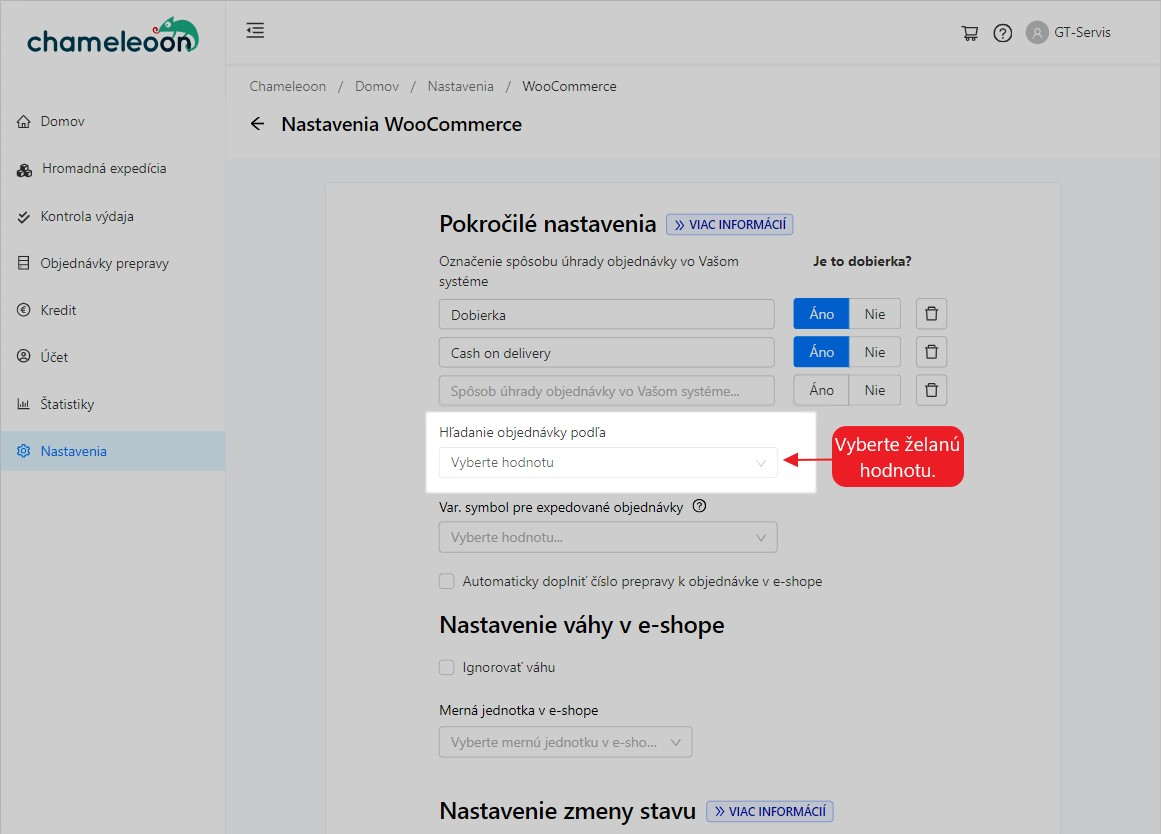Open the Hľadanie objednávky podľa dropdown
Image resolution: width=1161 pixels, height=834 pixels.
point(607,463)
